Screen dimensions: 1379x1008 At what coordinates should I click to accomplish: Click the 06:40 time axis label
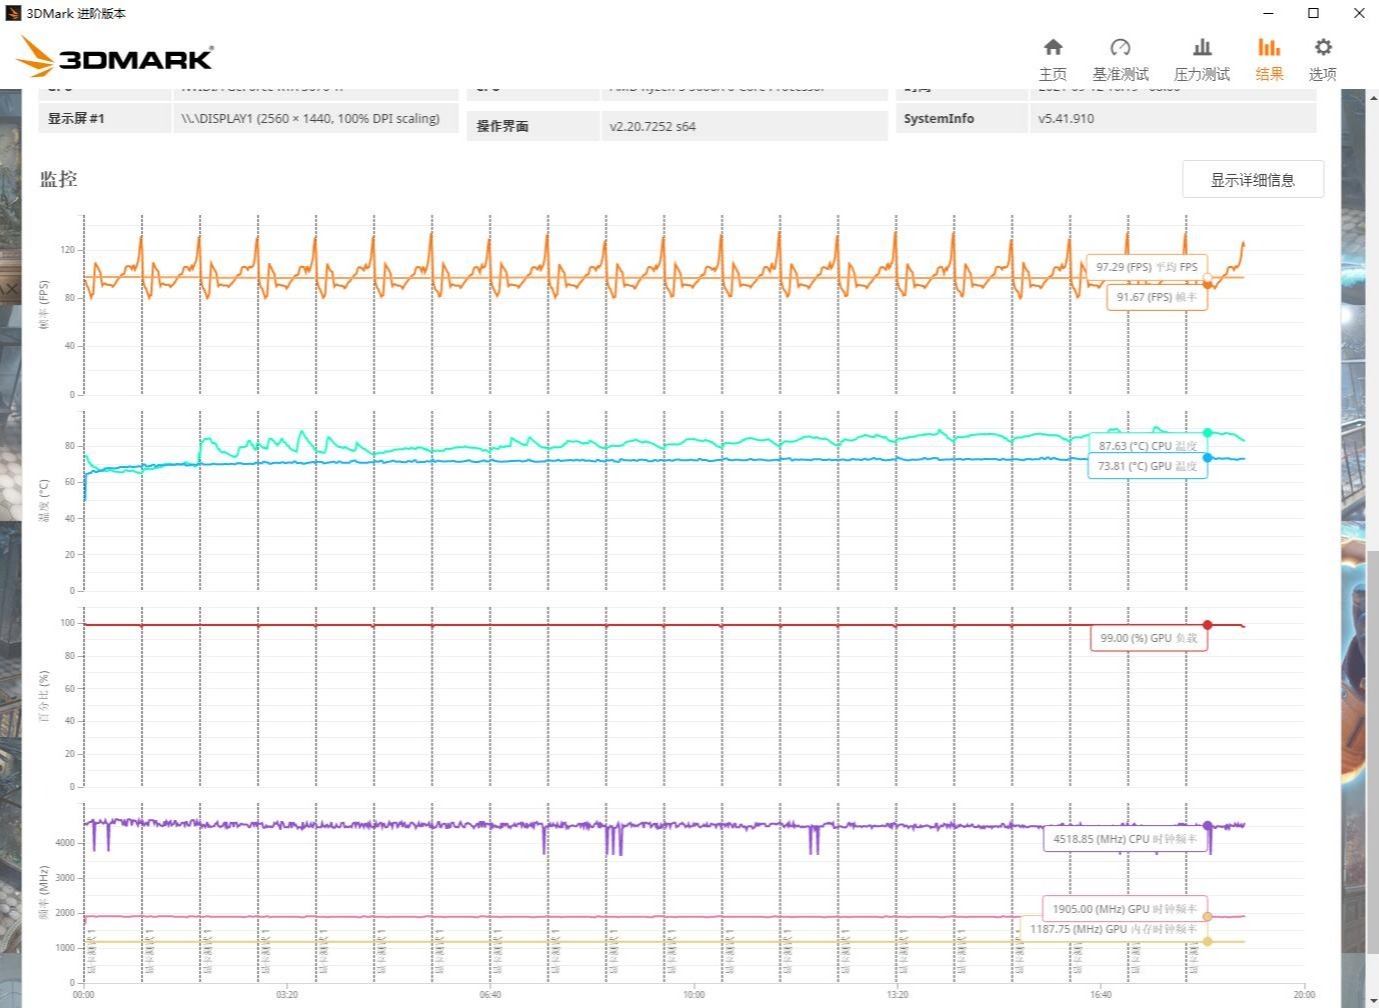tap(490, 994)
